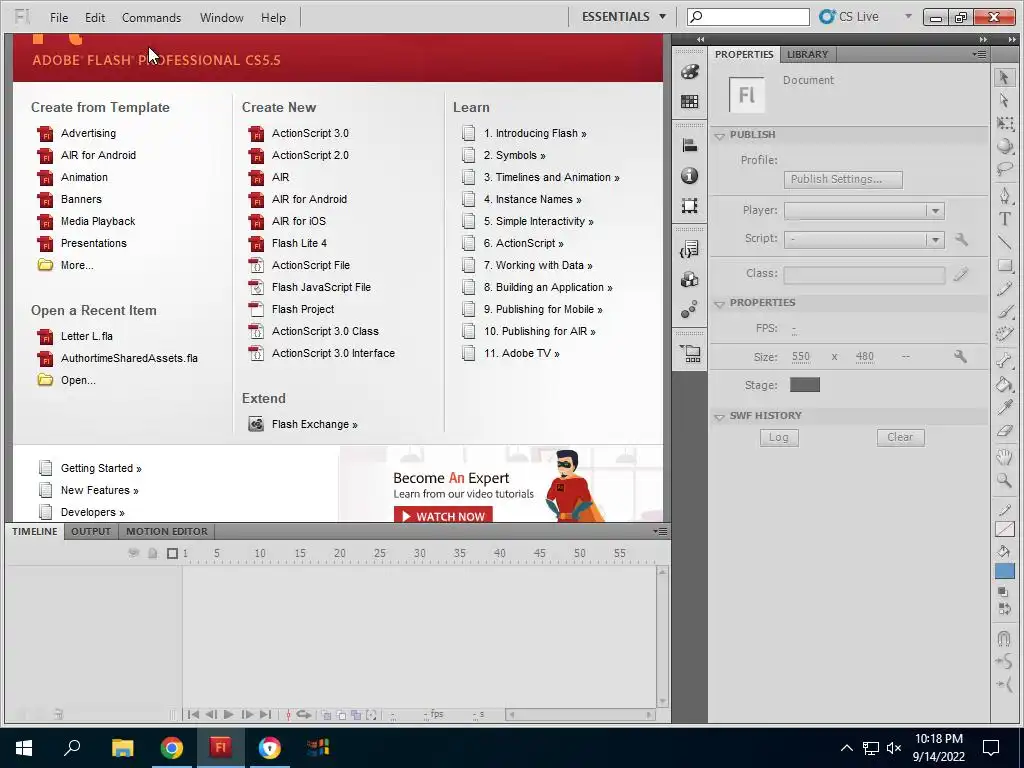The height and width of the screenshot is (768, 1024).
Task: Open the ESSENTIALS workspace dropdown
Action: pyautogui.click(x=624, y=16)
